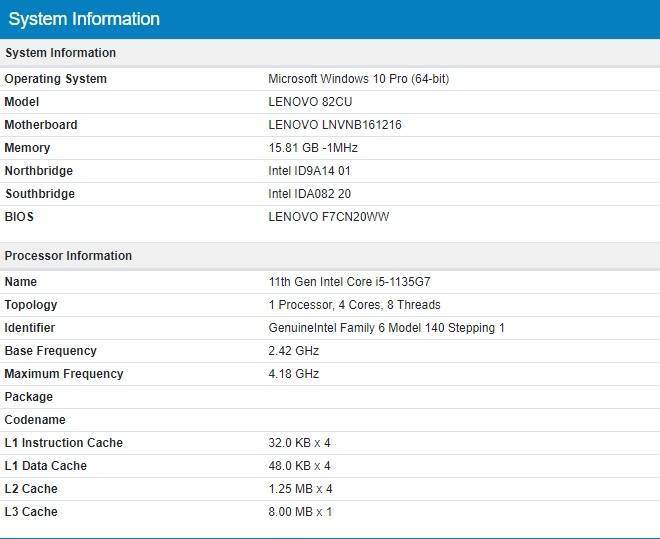Click the 'Identifier' label
This screenshot has height=539, width=660.
(29, 328)
